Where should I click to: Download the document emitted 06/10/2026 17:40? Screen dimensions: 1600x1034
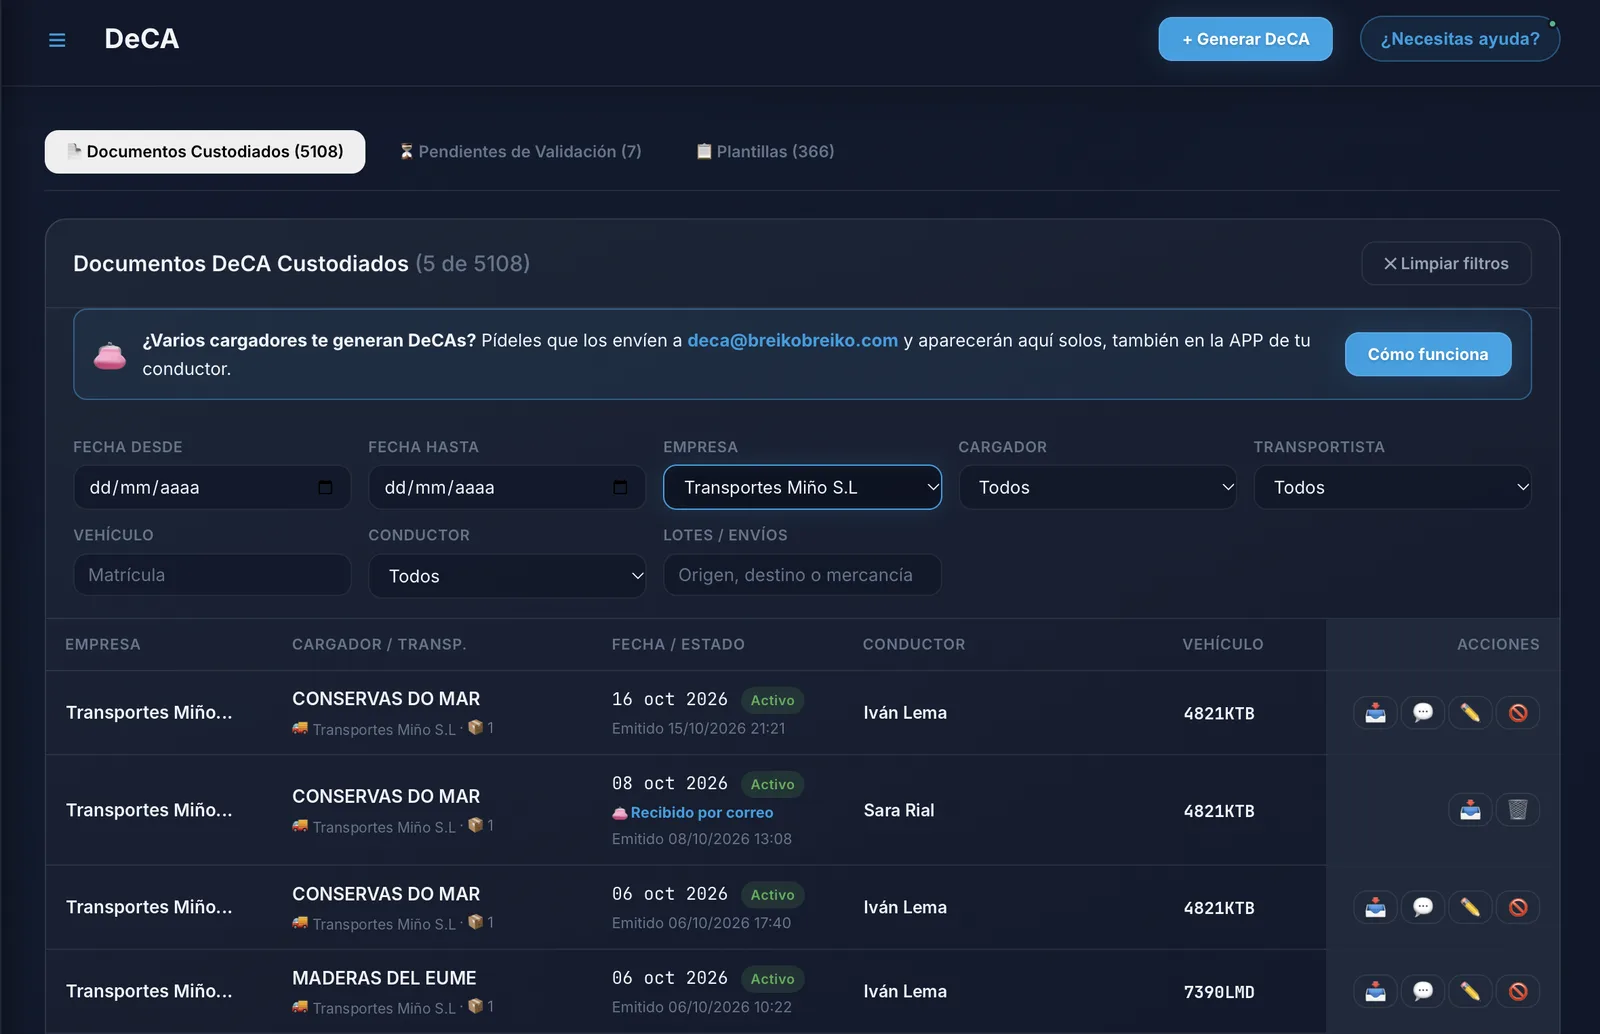(1376, 907)
